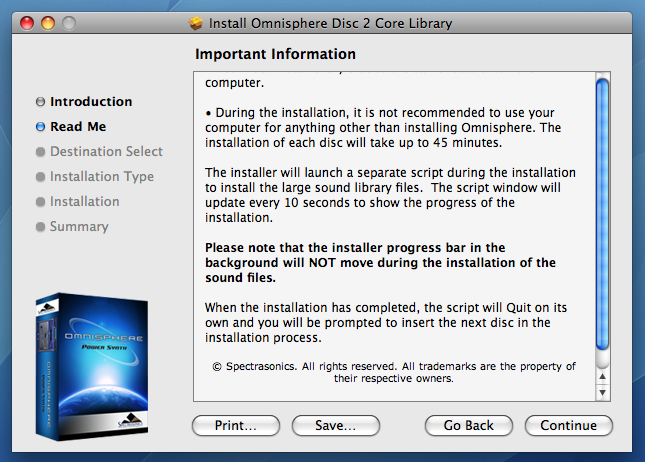
Task: Click the scroll up arrow
Action: pyautogui.click(x=603, y=376)
